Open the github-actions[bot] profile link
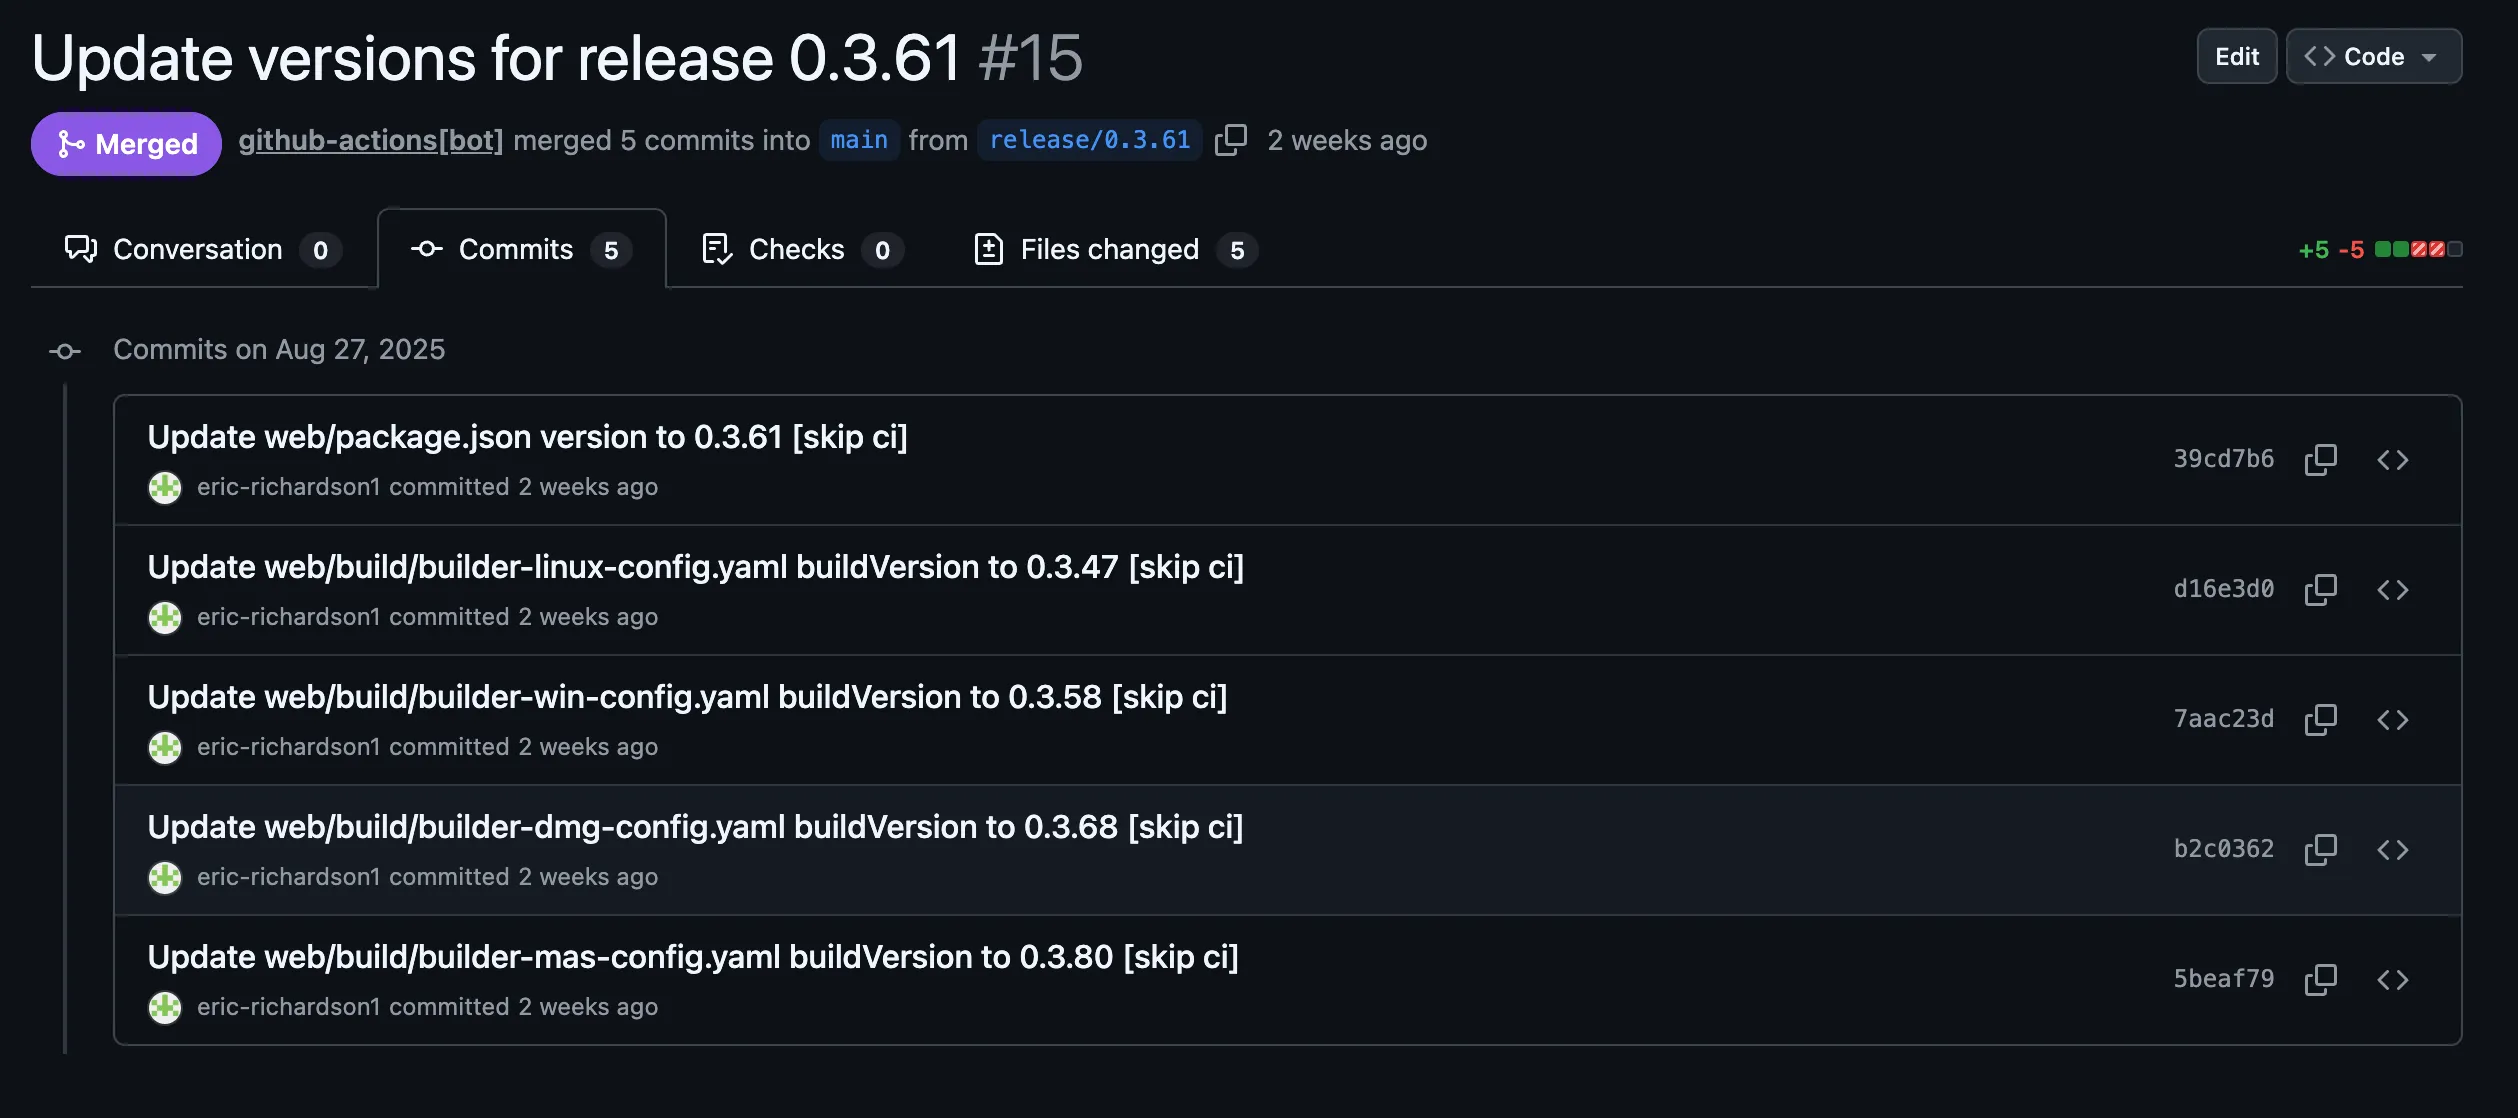The width and height of the screenshot is (2518, 1118). pyautogui.click(x=371, y=140)
